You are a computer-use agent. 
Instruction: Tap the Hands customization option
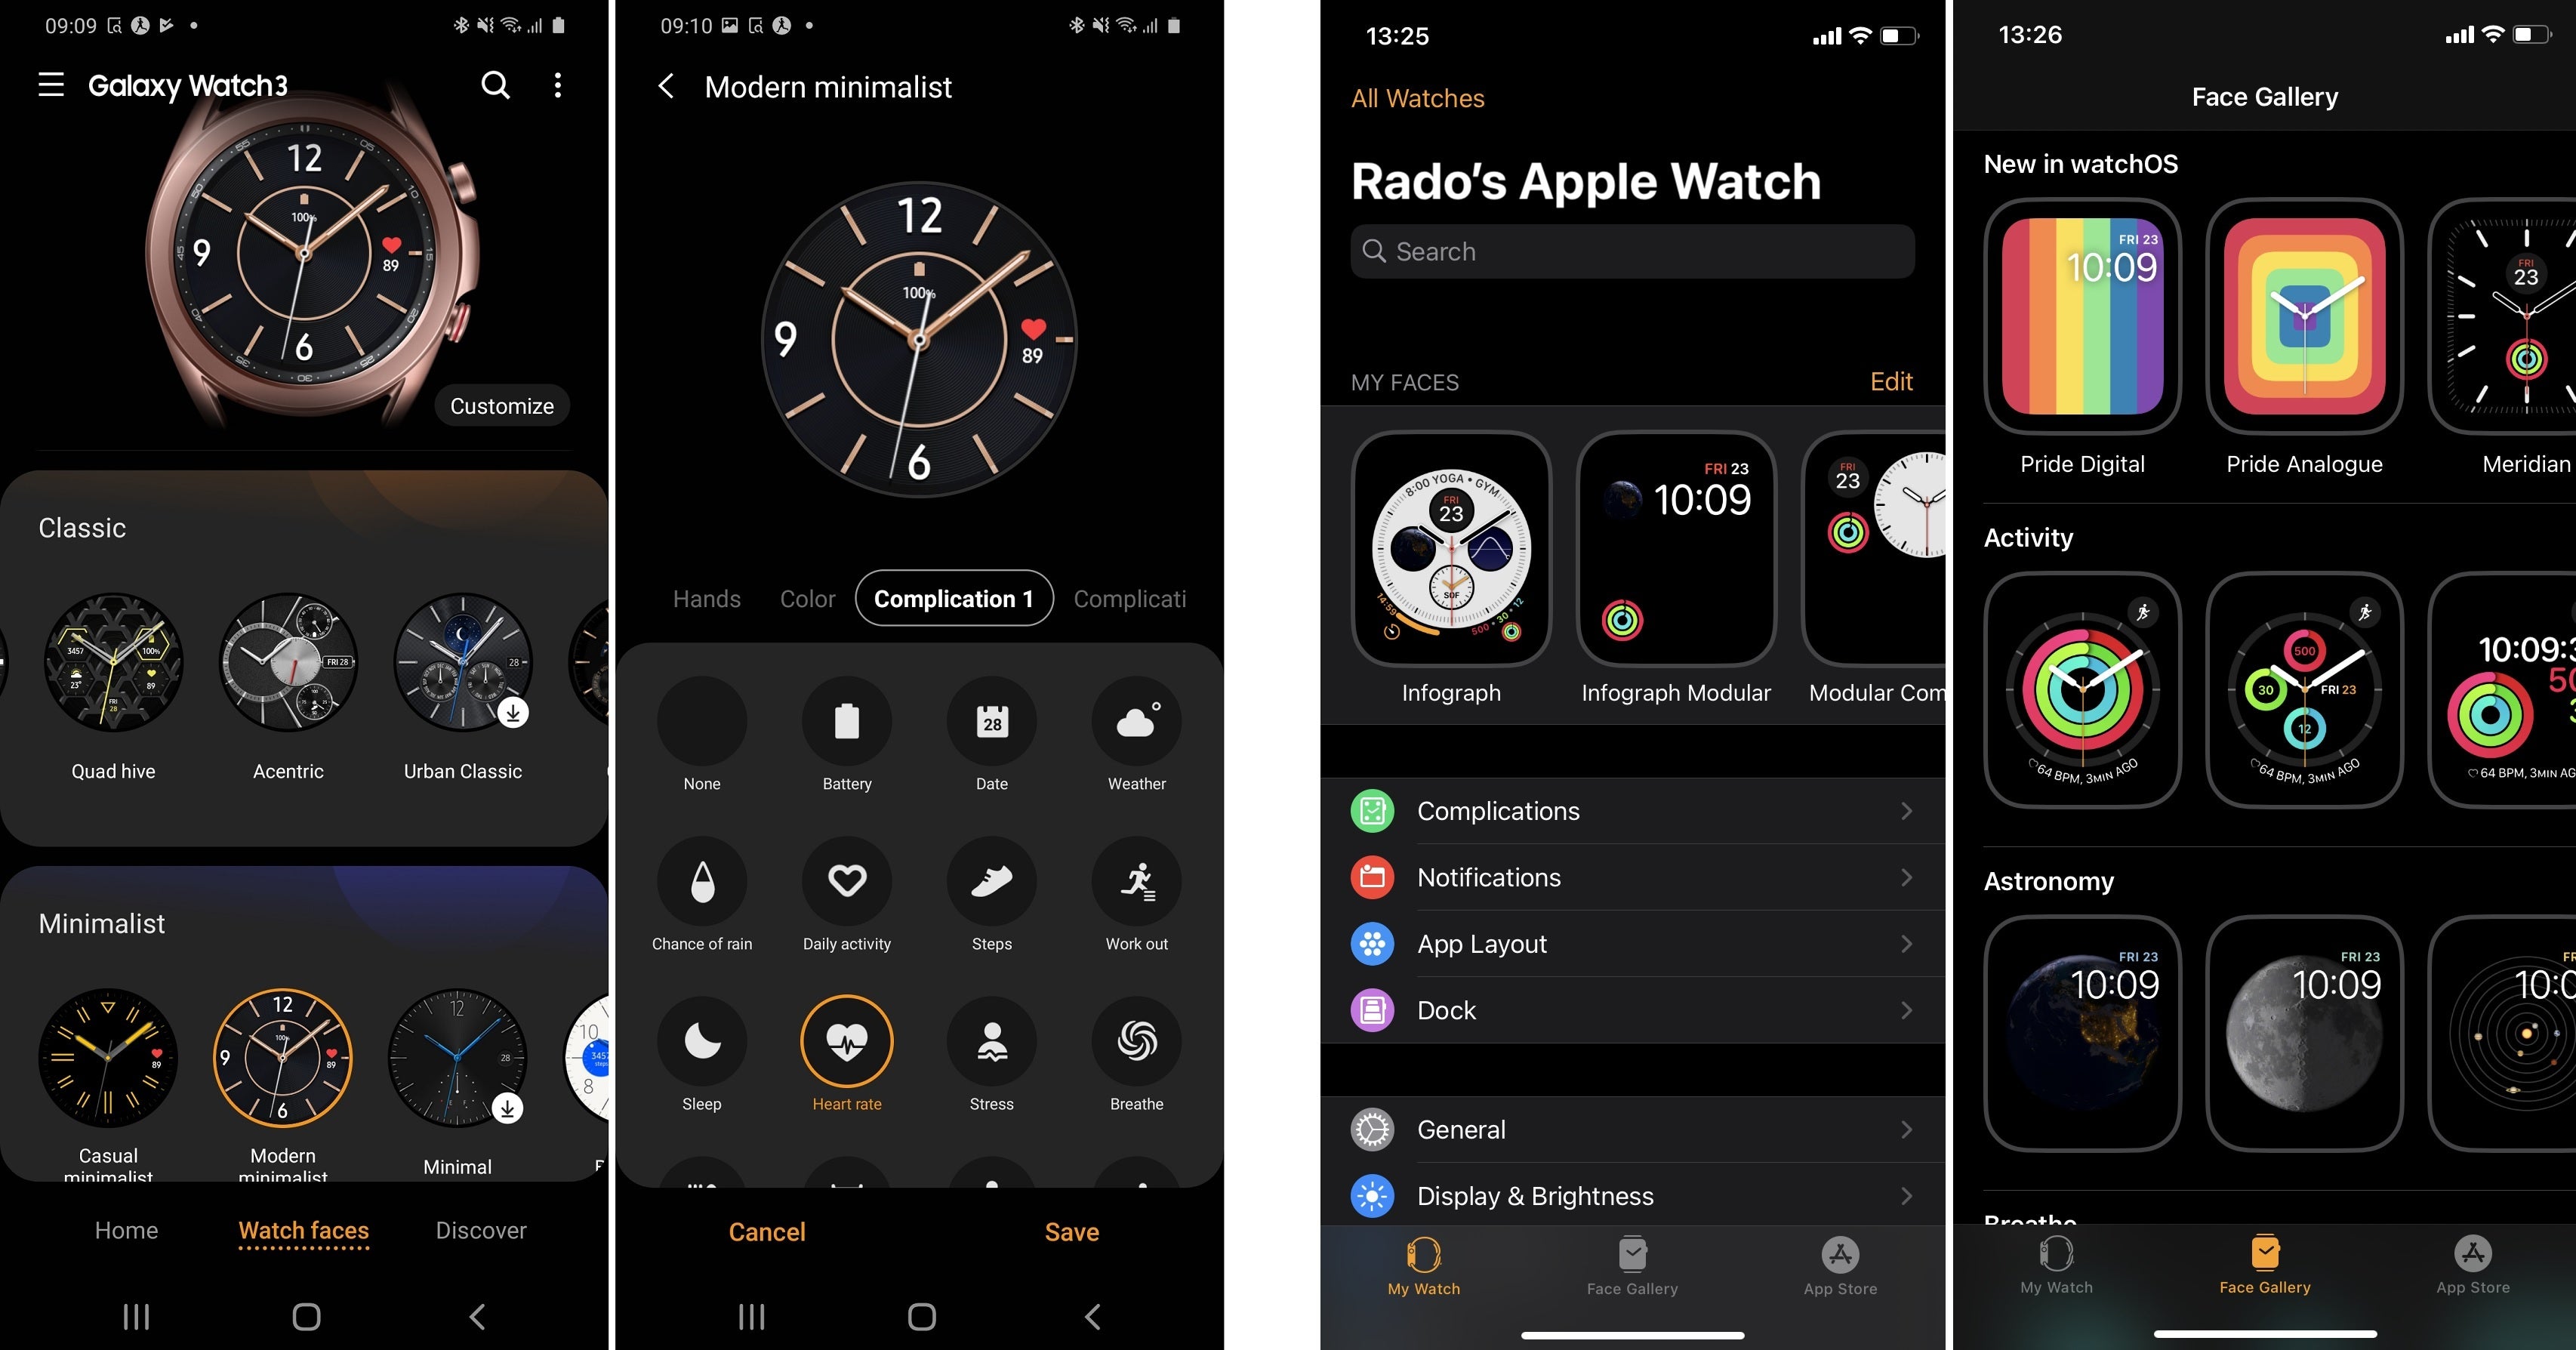point(705,598)
